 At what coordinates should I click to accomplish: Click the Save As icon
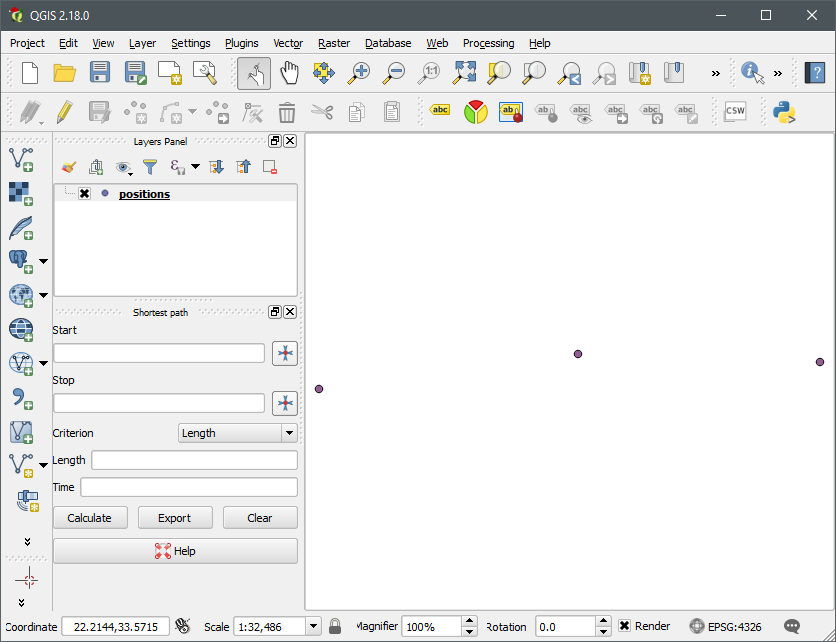135,73
